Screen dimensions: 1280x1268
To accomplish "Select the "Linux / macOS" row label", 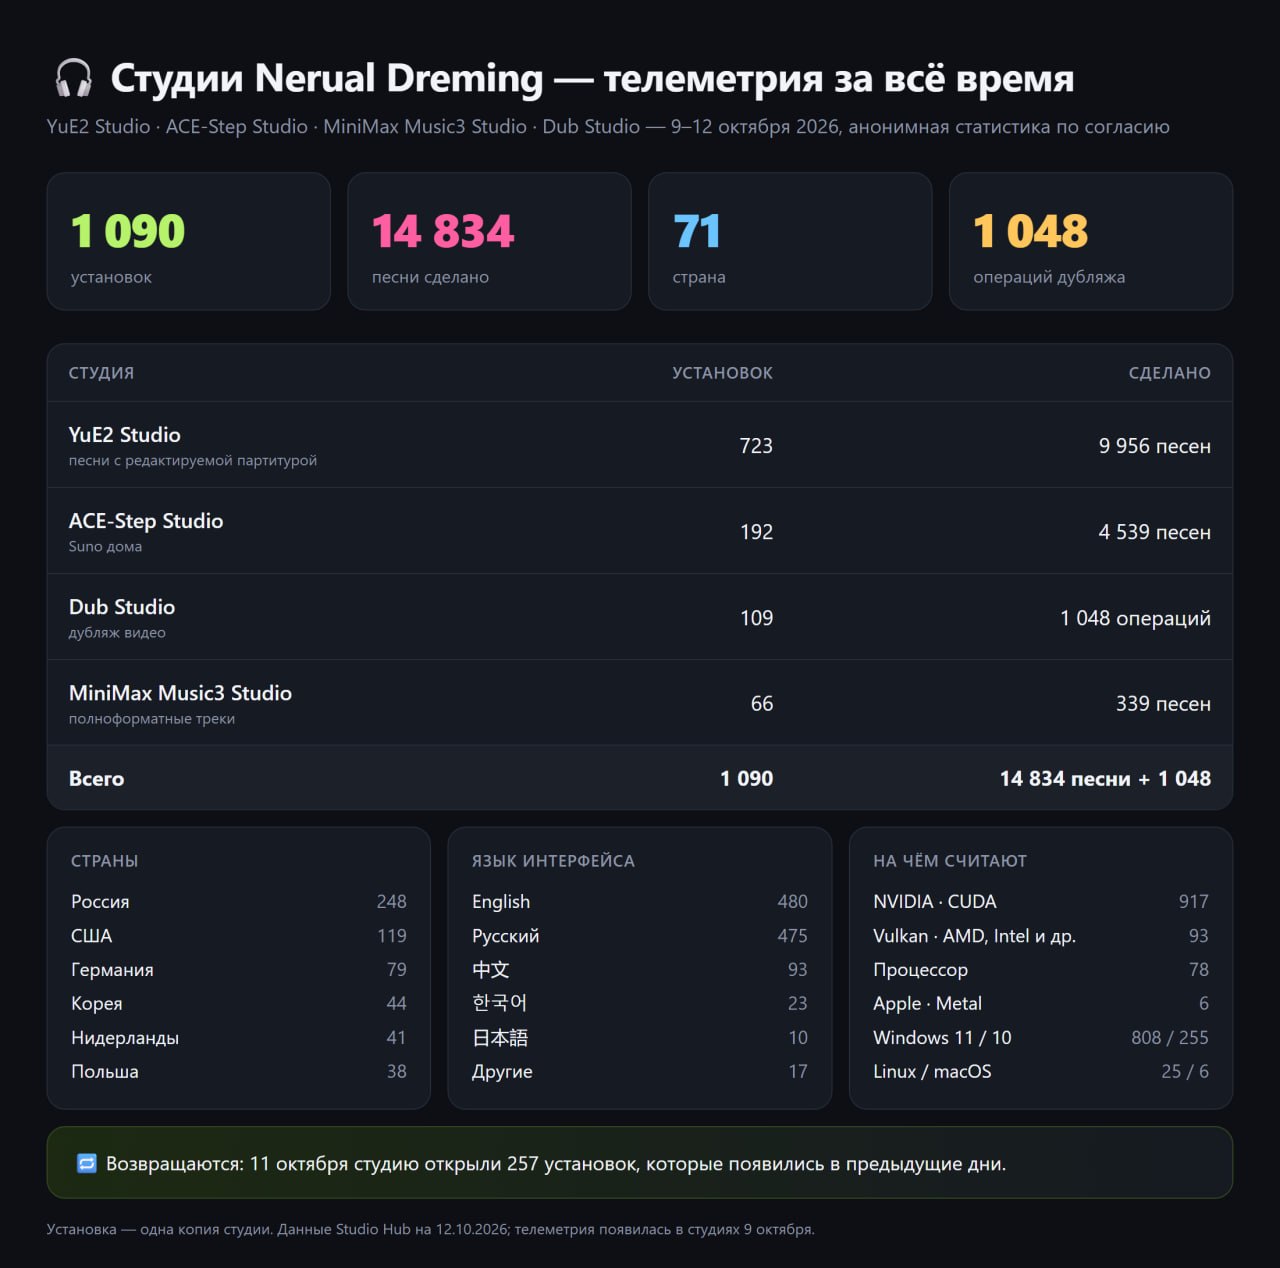I will click(x=932, y=1071).
